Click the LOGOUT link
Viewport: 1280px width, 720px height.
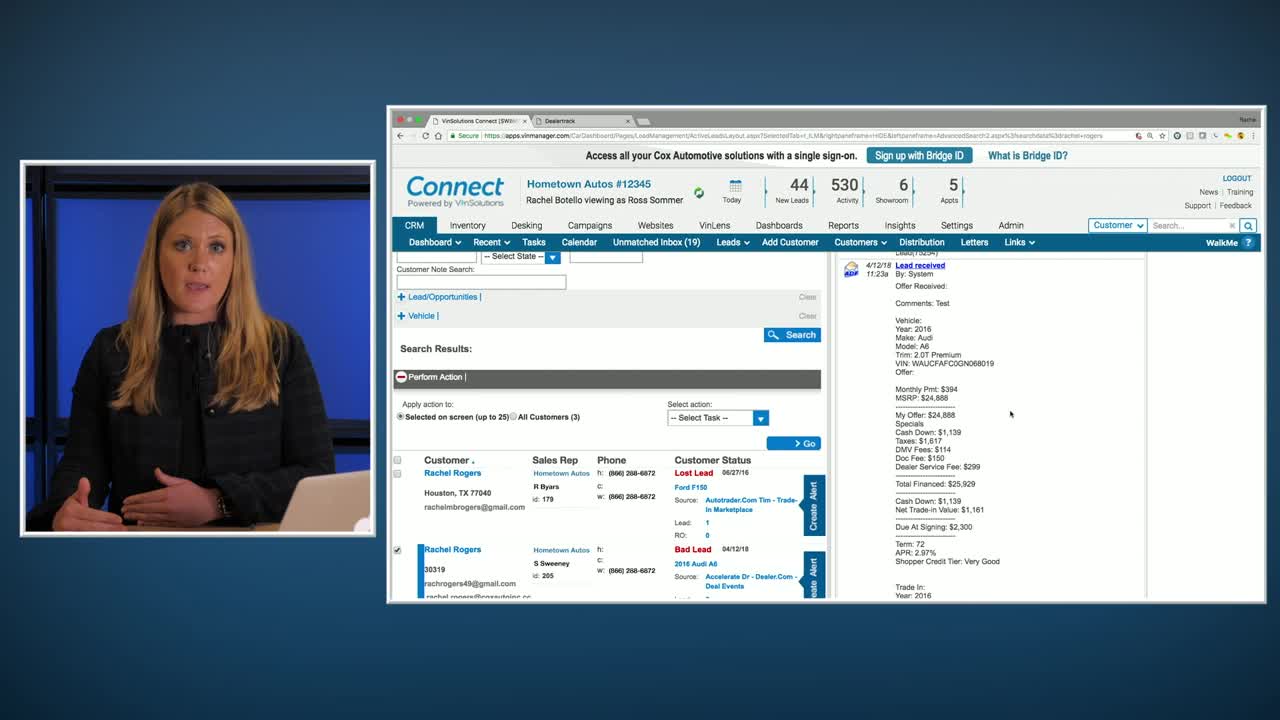click(x=1237, y=179)
